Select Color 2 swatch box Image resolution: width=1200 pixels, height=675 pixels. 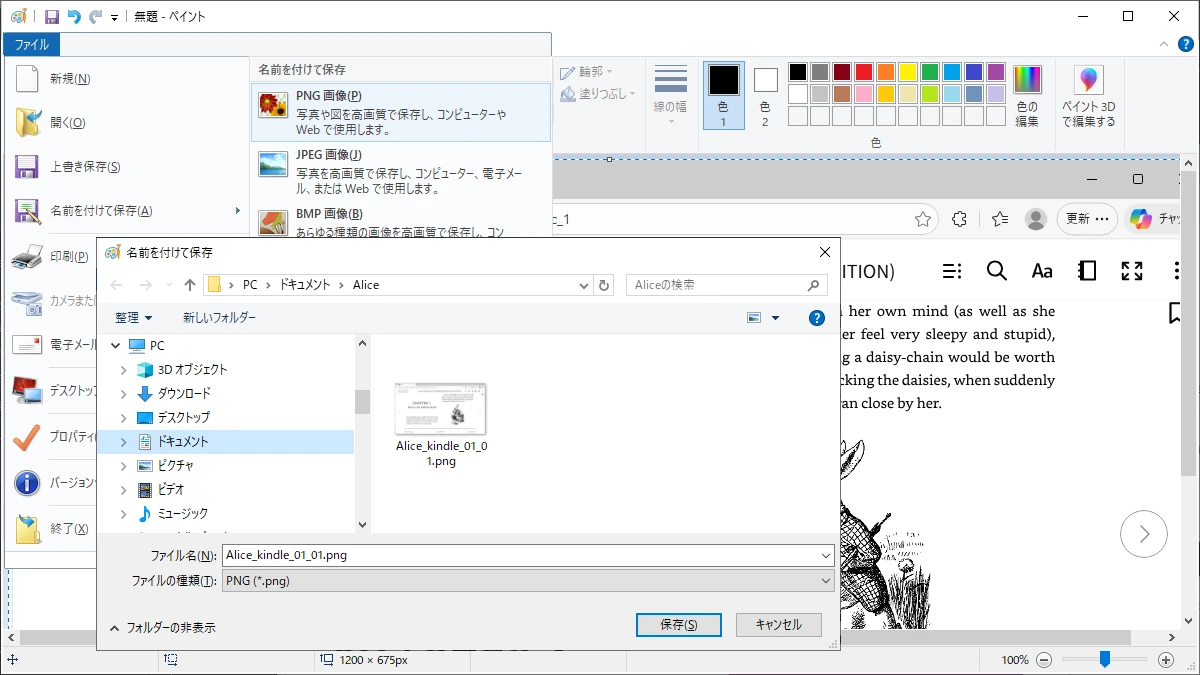click(765, 96)
